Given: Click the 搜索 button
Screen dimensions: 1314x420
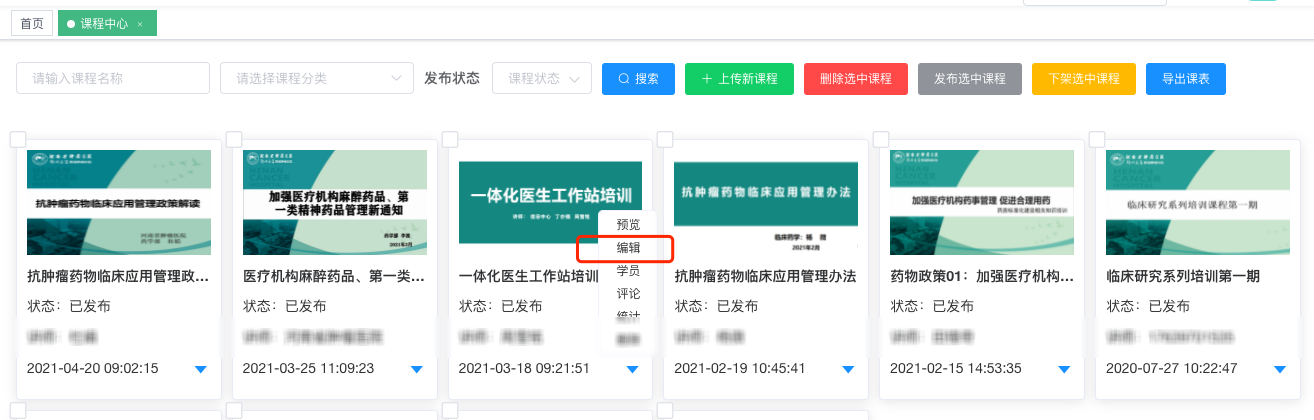Looking at the screenshot, I should [638, 78].
